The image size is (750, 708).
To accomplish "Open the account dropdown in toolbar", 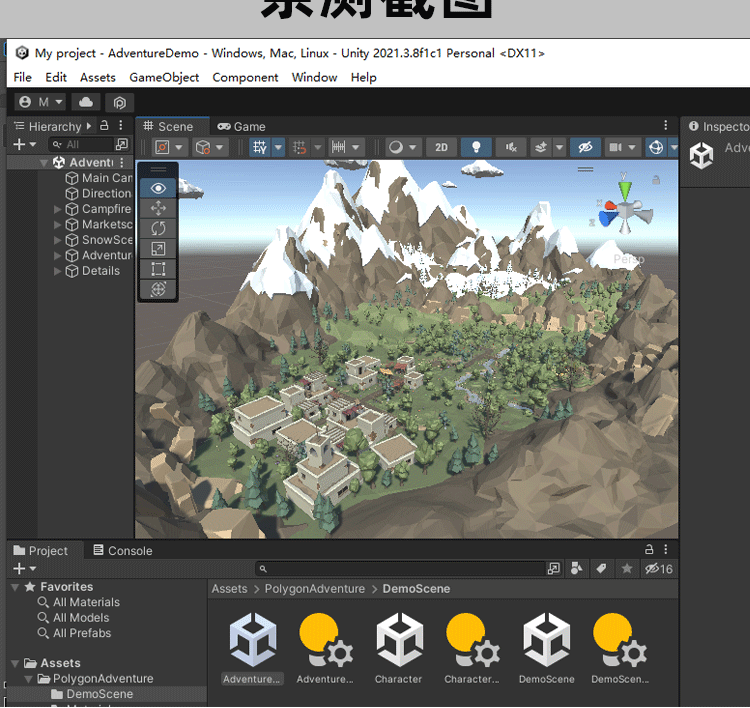I will 41,102.
